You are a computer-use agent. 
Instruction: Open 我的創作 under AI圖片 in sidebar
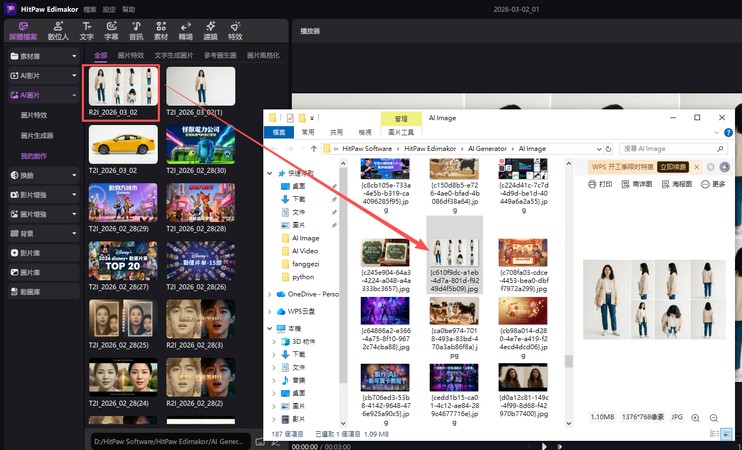click(x=34, y=156)
